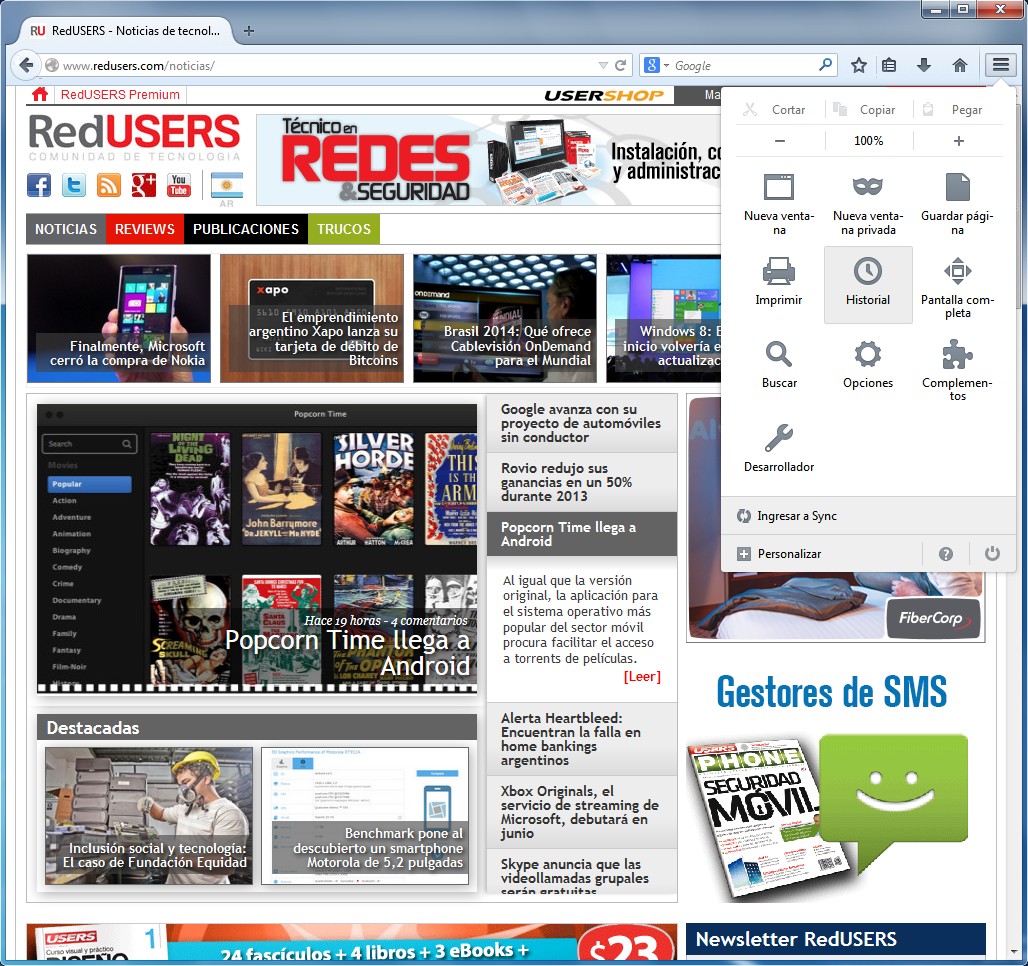Open the downloads arrow icon
1028x966 pixels.
point(924,65)
